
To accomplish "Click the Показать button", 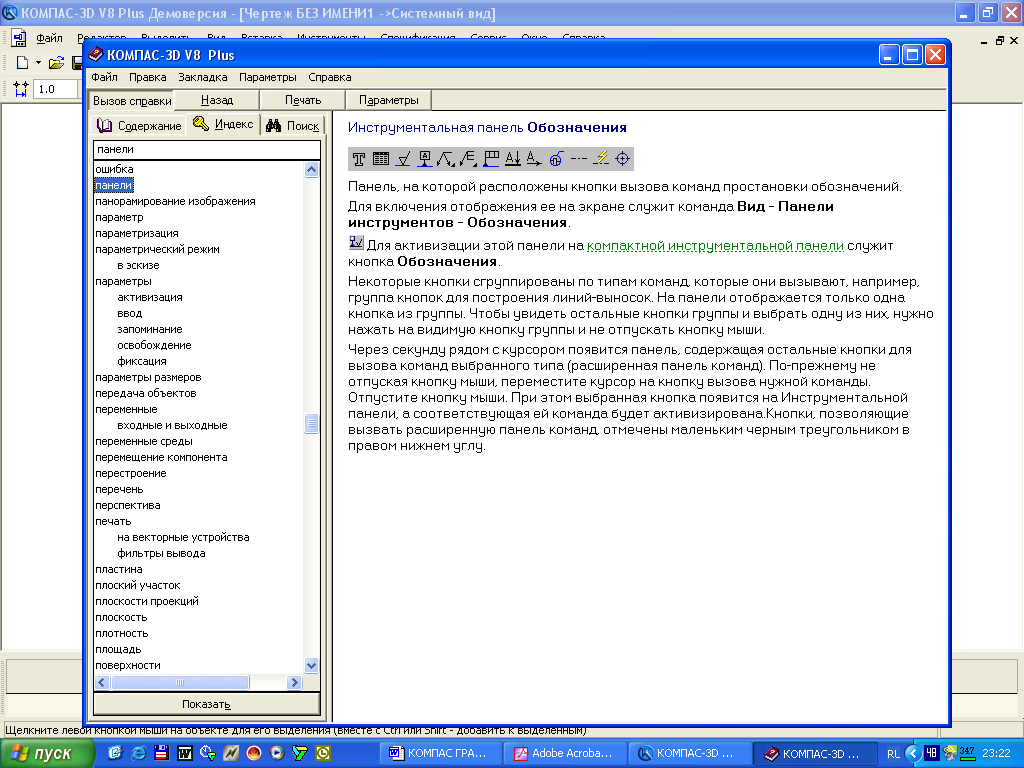I will click(206, 704).
